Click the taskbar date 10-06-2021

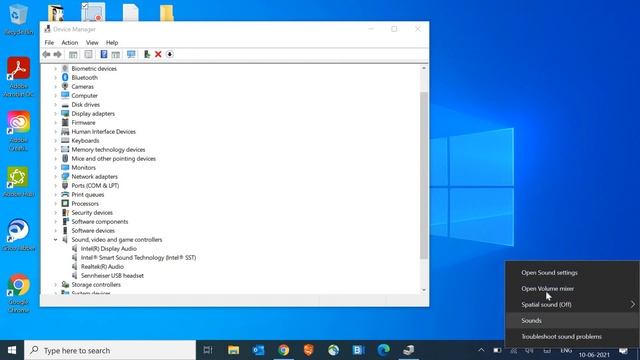pyautogui.click(x=594, y=355)
